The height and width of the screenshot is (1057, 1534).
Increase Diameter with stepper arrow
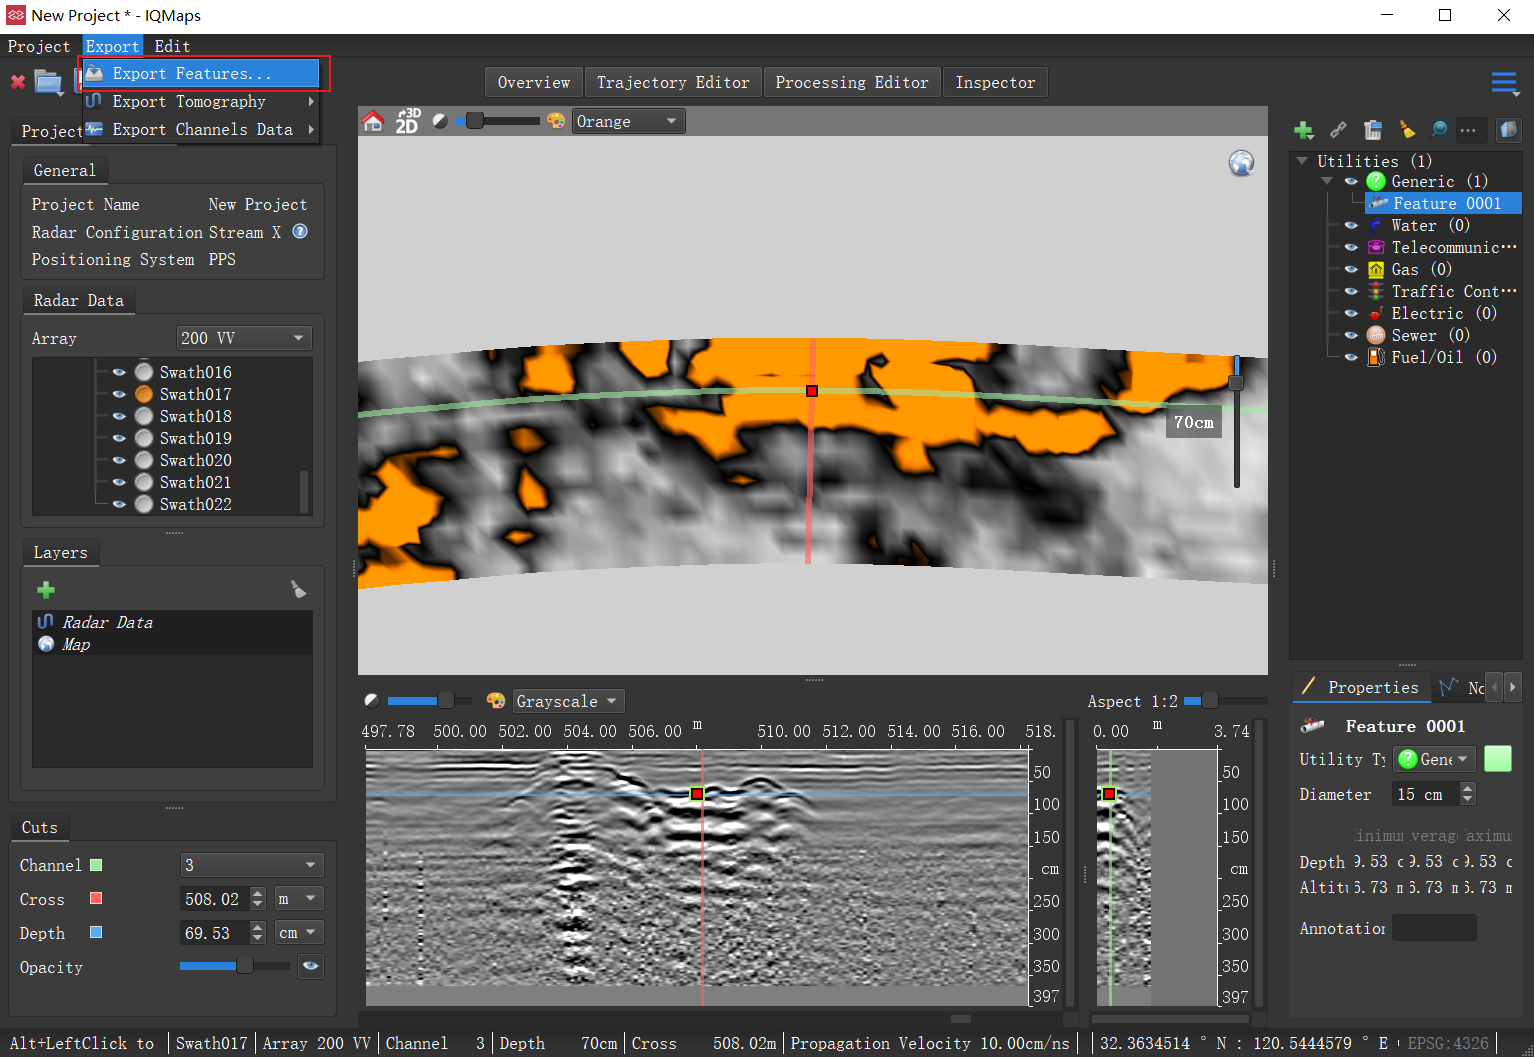1468,788
